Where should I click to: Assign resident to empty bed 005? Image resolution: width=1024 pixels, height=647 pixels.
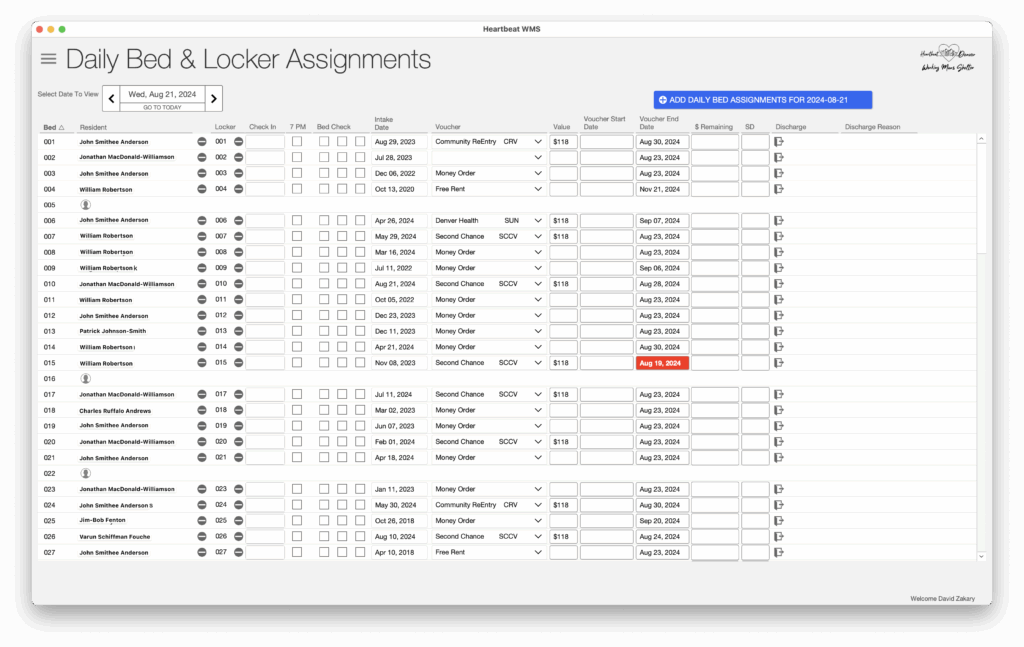pos(86,205)
